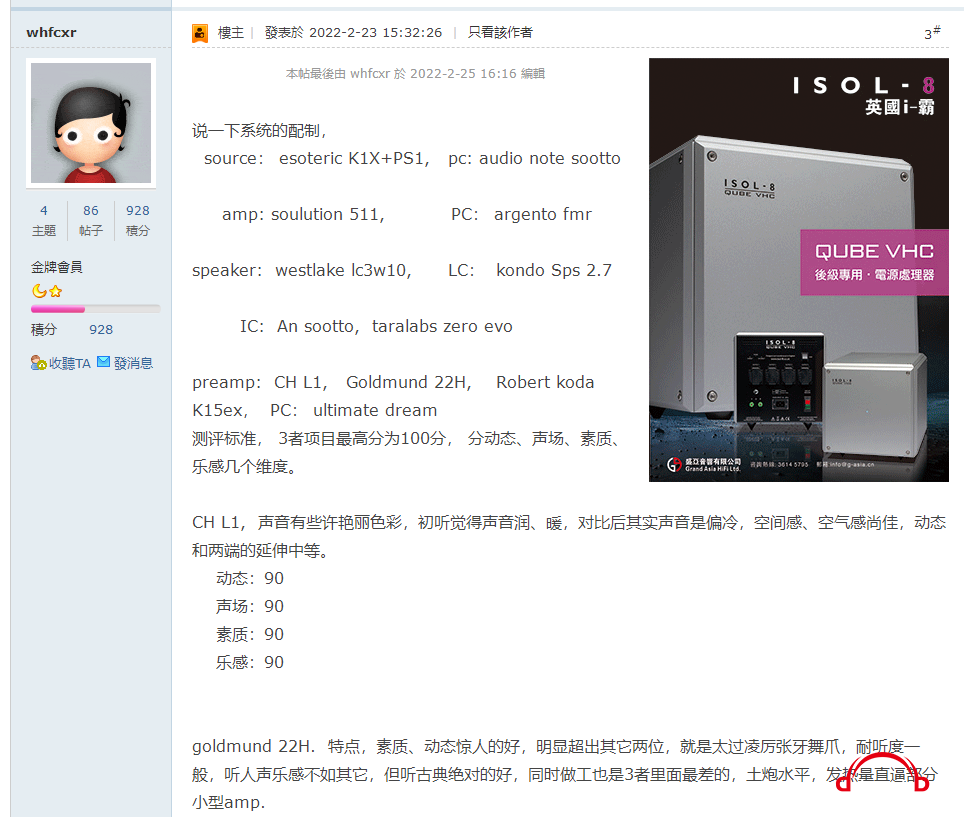Click the orange 樓主 poster icon
This screenshot has height=817, width=964.
(x=200, y=33)
